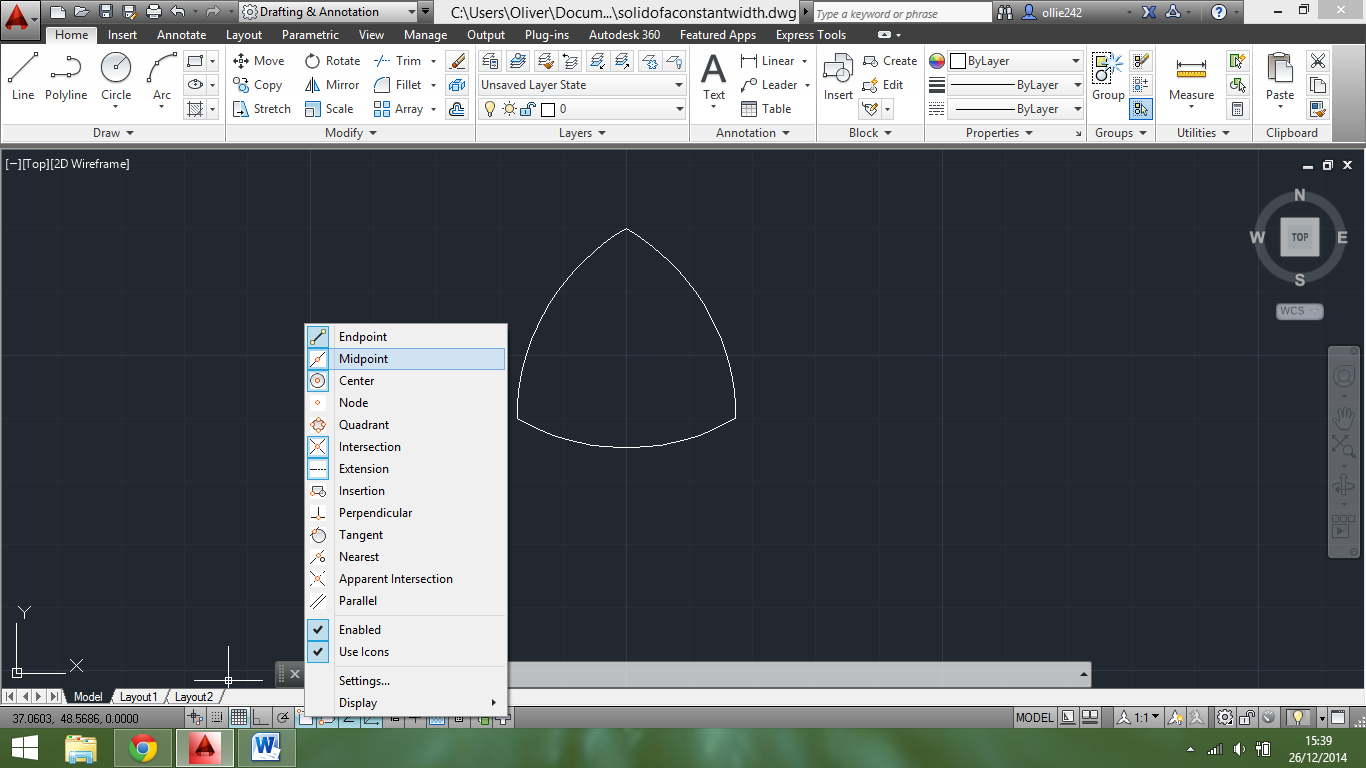
Task: Click the Array tool
Action: pos(398,109)
